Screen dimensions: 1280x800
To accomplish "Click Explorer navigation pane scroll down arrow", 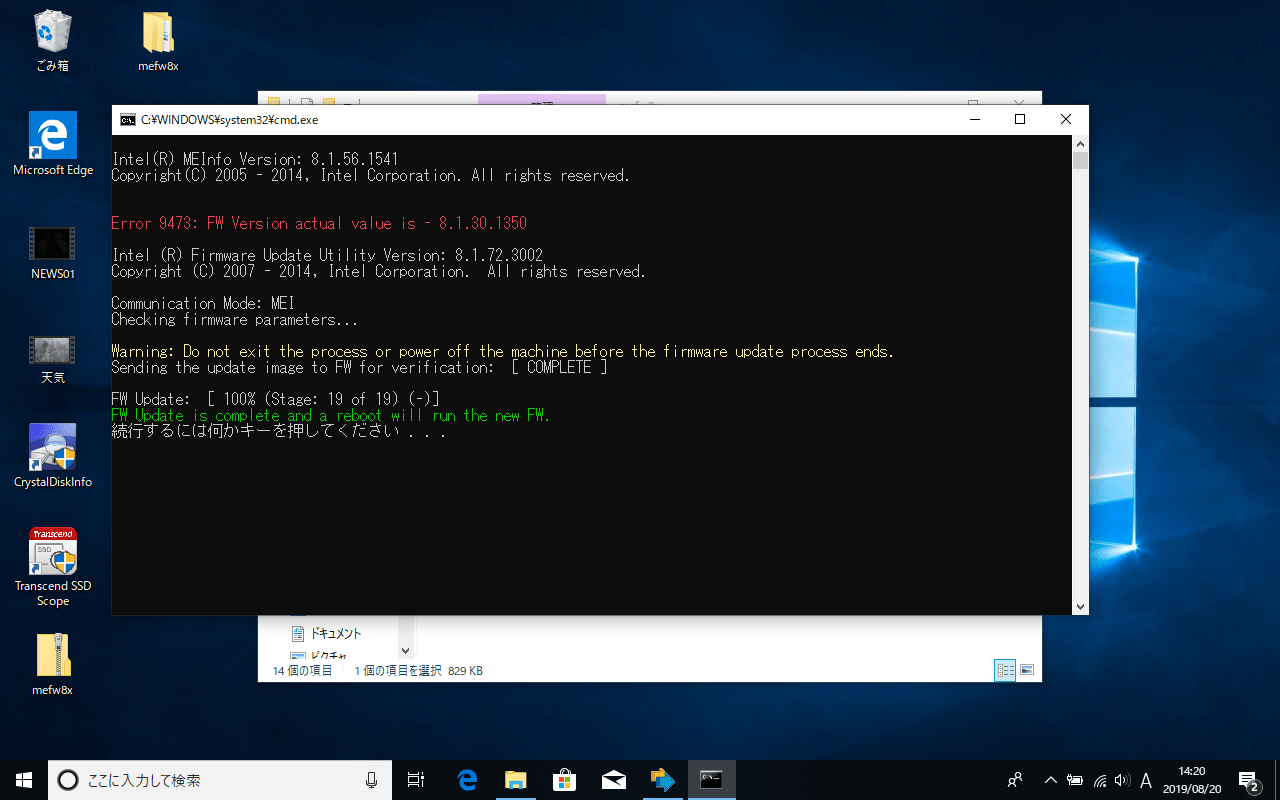I will point(405,651).
